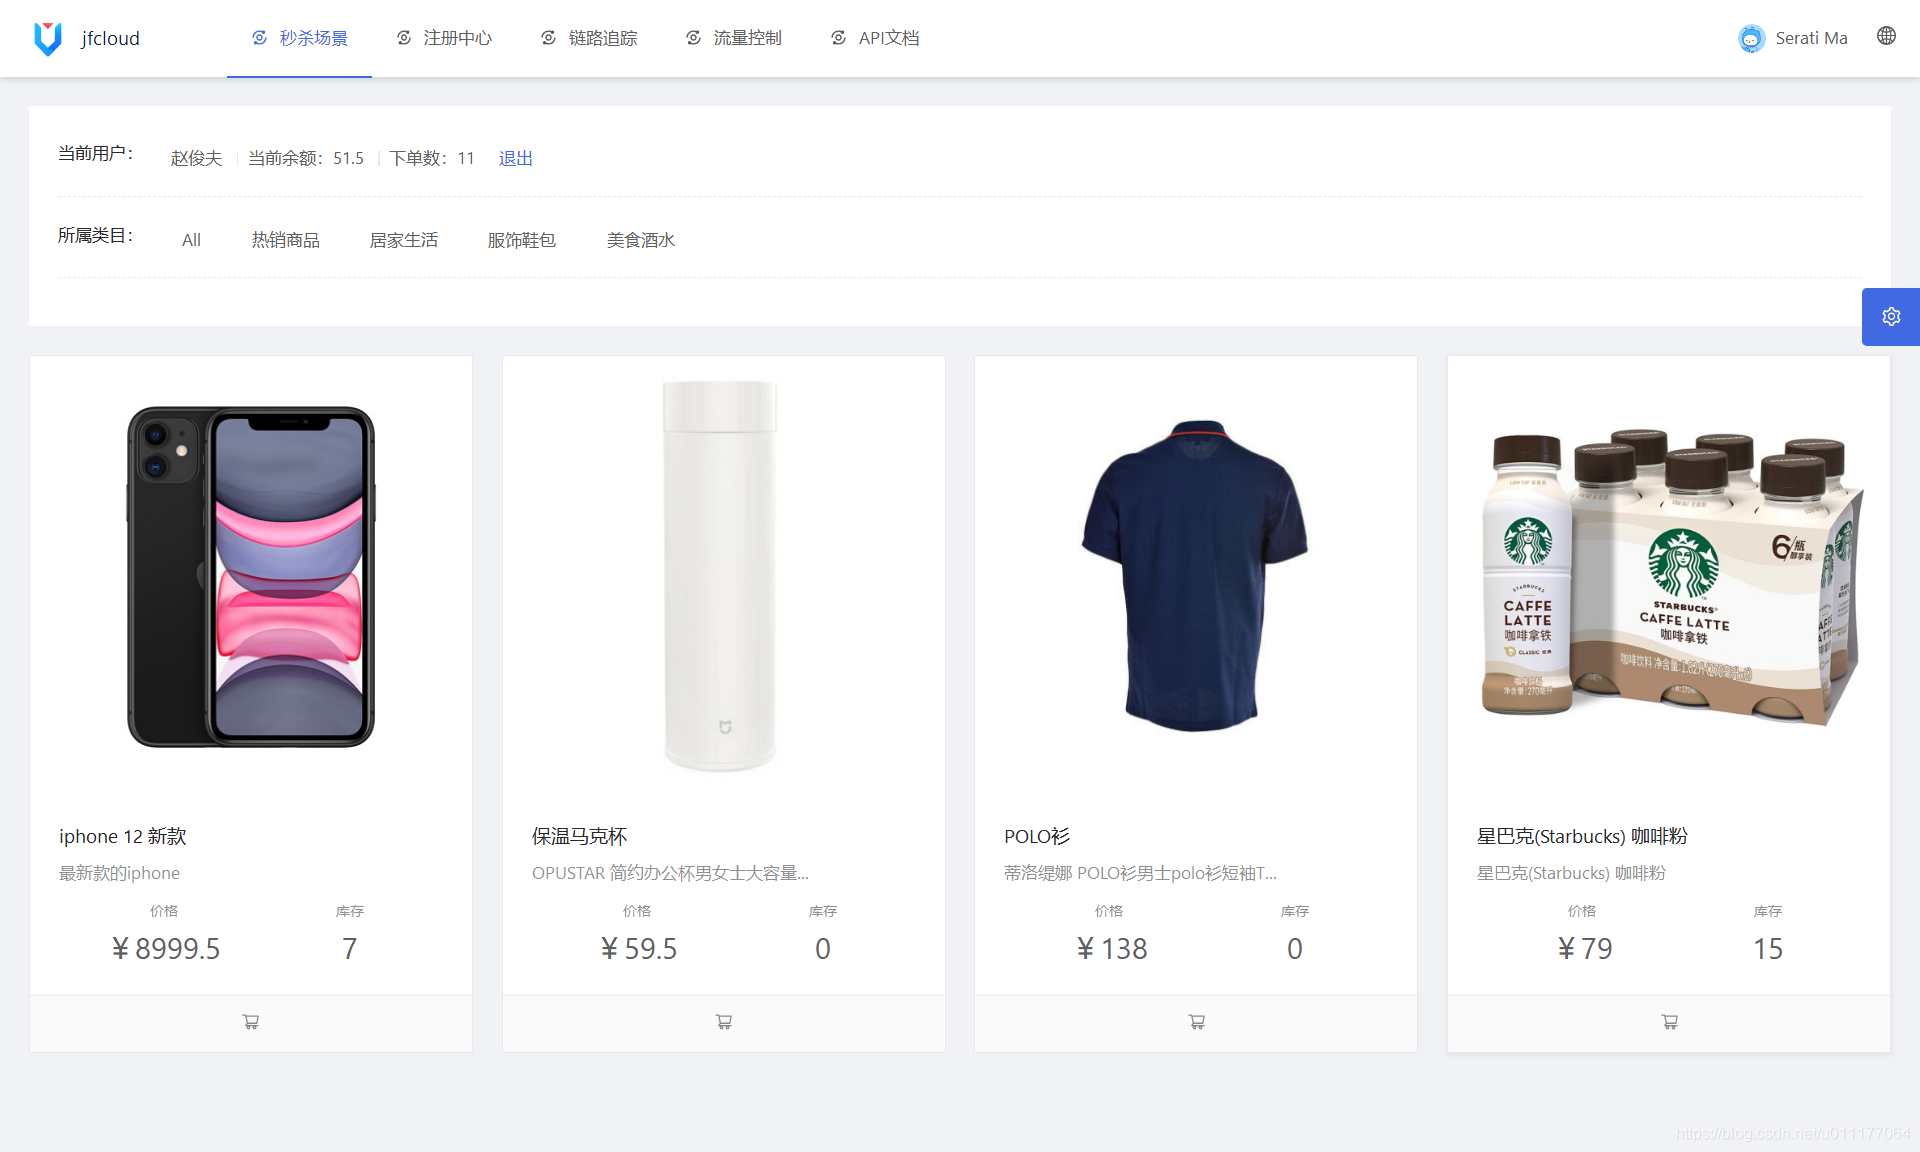Click the user name 赵俊夫
The image size is (1920, 1152).
click(x=196, y=158)
